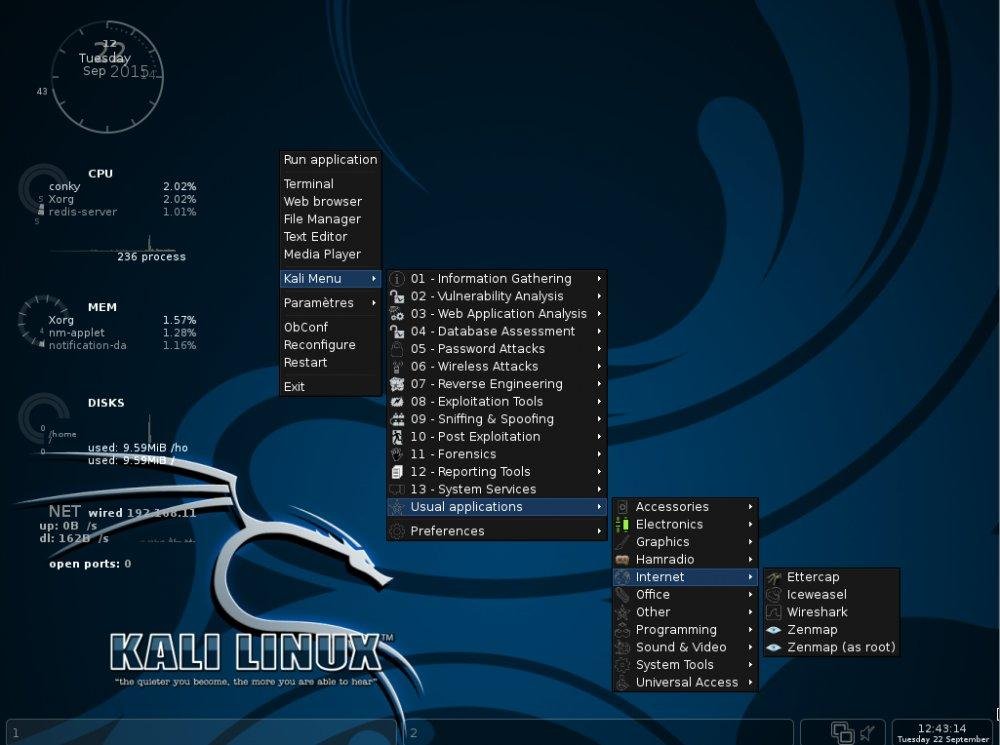Click the volume speaker tray icon
Viewport: 1000px width, 745px height.
tap(868, 732)
